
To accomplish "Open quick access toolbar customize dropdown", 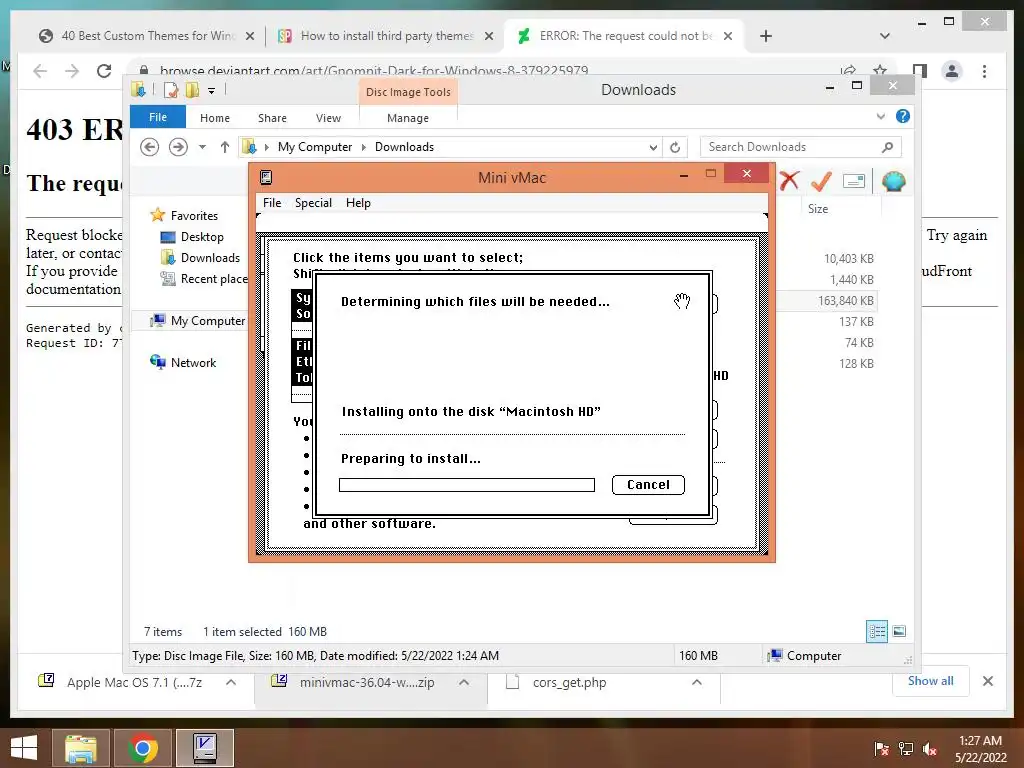I will [x=211, y=91].
